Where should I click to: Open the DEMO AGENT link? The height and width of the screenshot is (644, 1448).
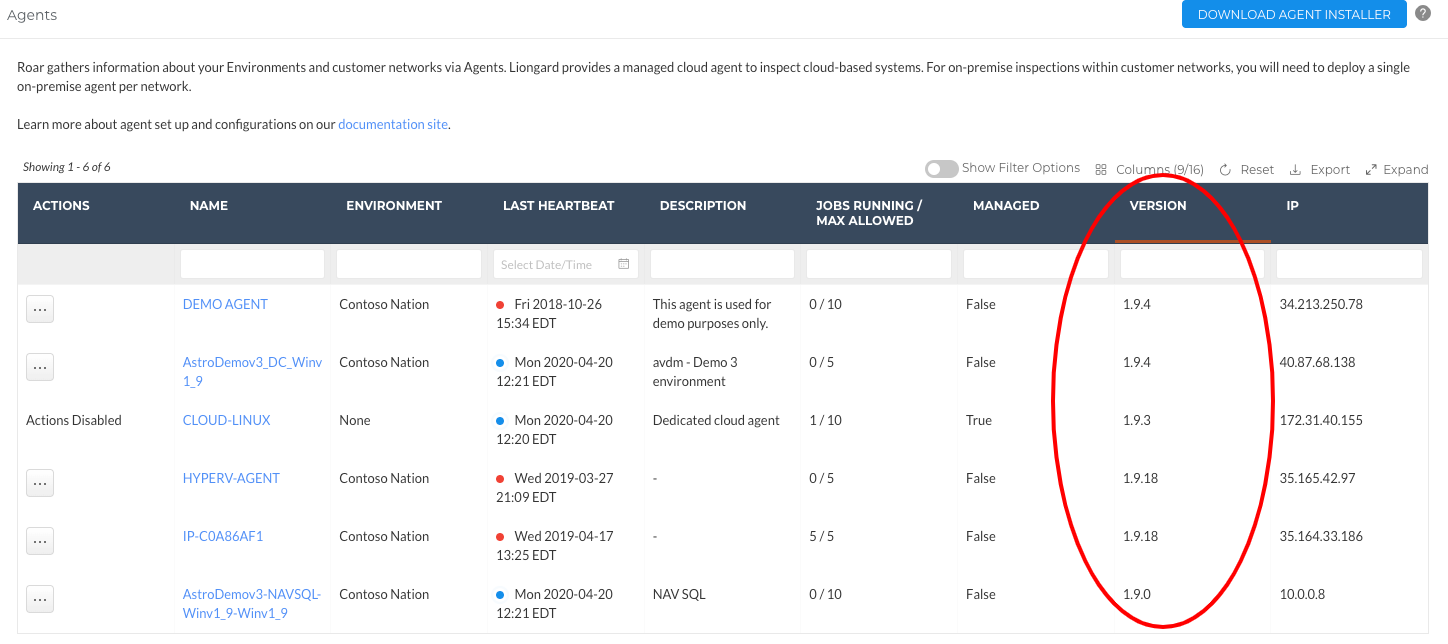tap(225, 304)
